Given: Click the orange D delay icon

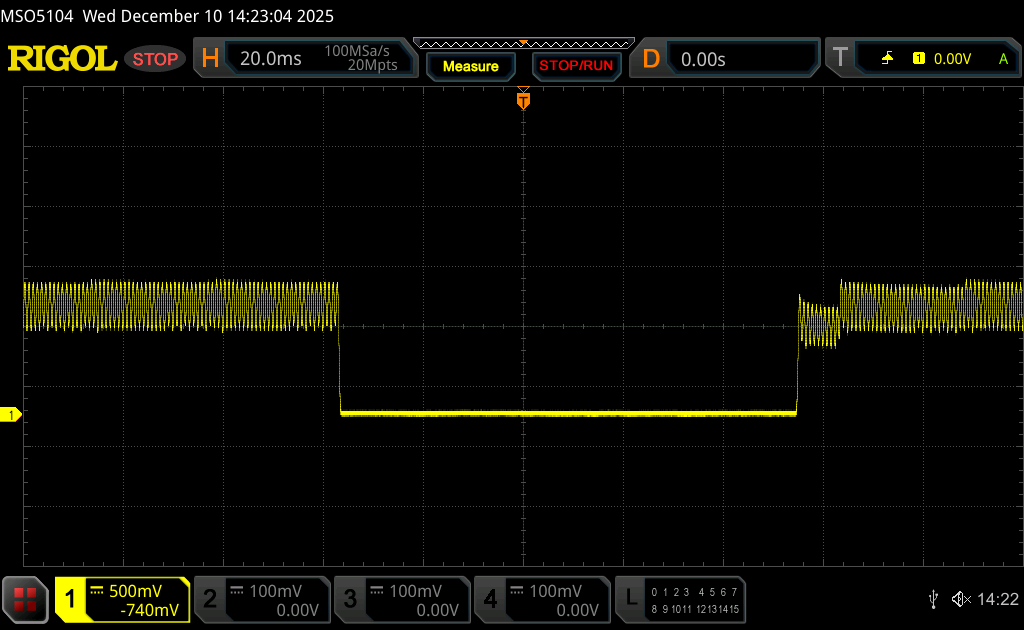Looking at the screenshot, I should 651,59.
